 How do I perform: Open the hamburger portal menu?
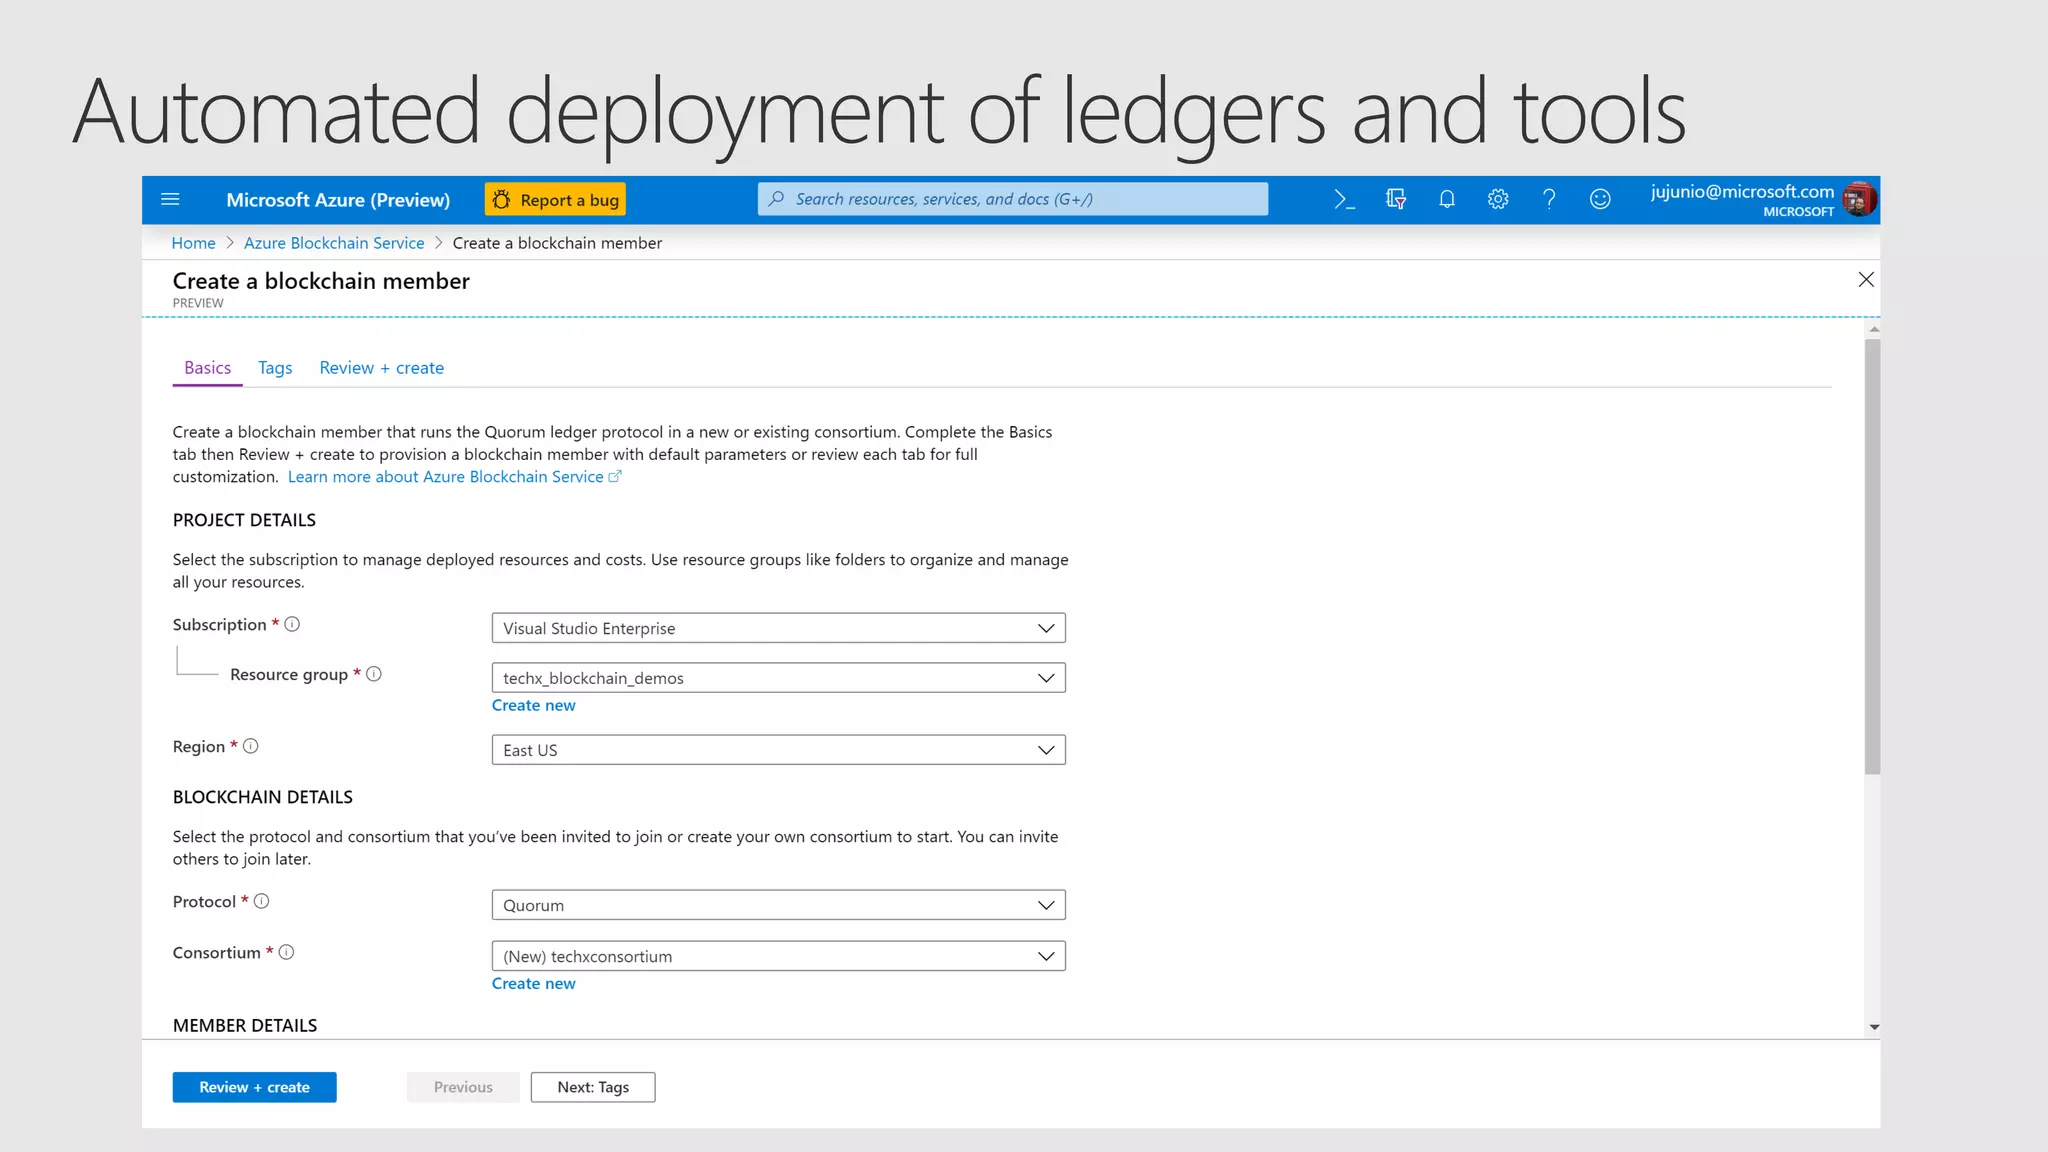coord(170,199)
